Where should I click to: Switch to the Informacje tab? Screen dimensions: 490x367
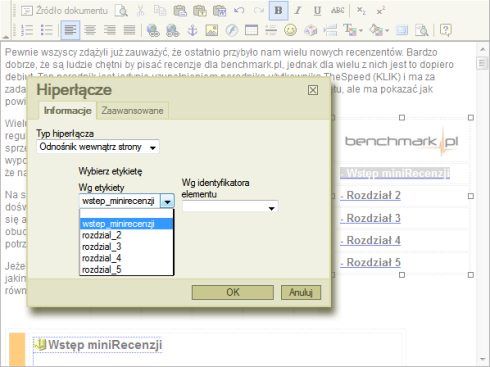[x=68, y=110]
